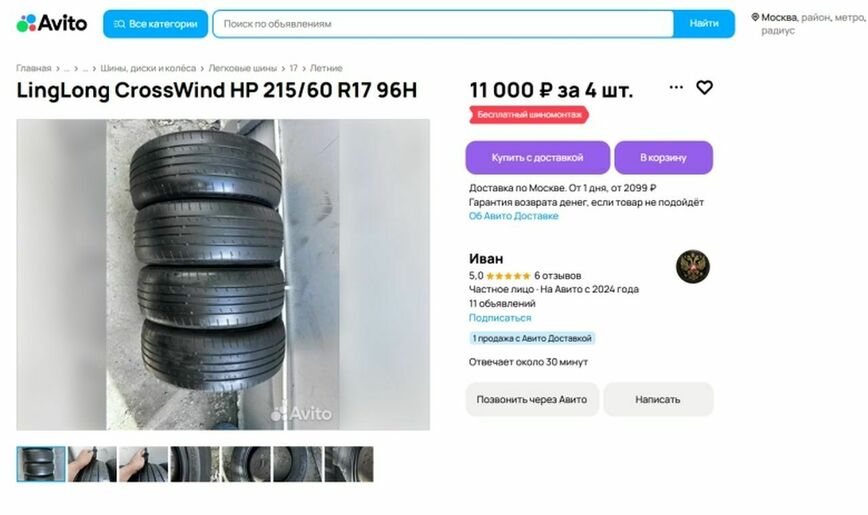868x515 pixels.
Task: Click the location pin icon near Москва
Action: (x=755, y=17)
